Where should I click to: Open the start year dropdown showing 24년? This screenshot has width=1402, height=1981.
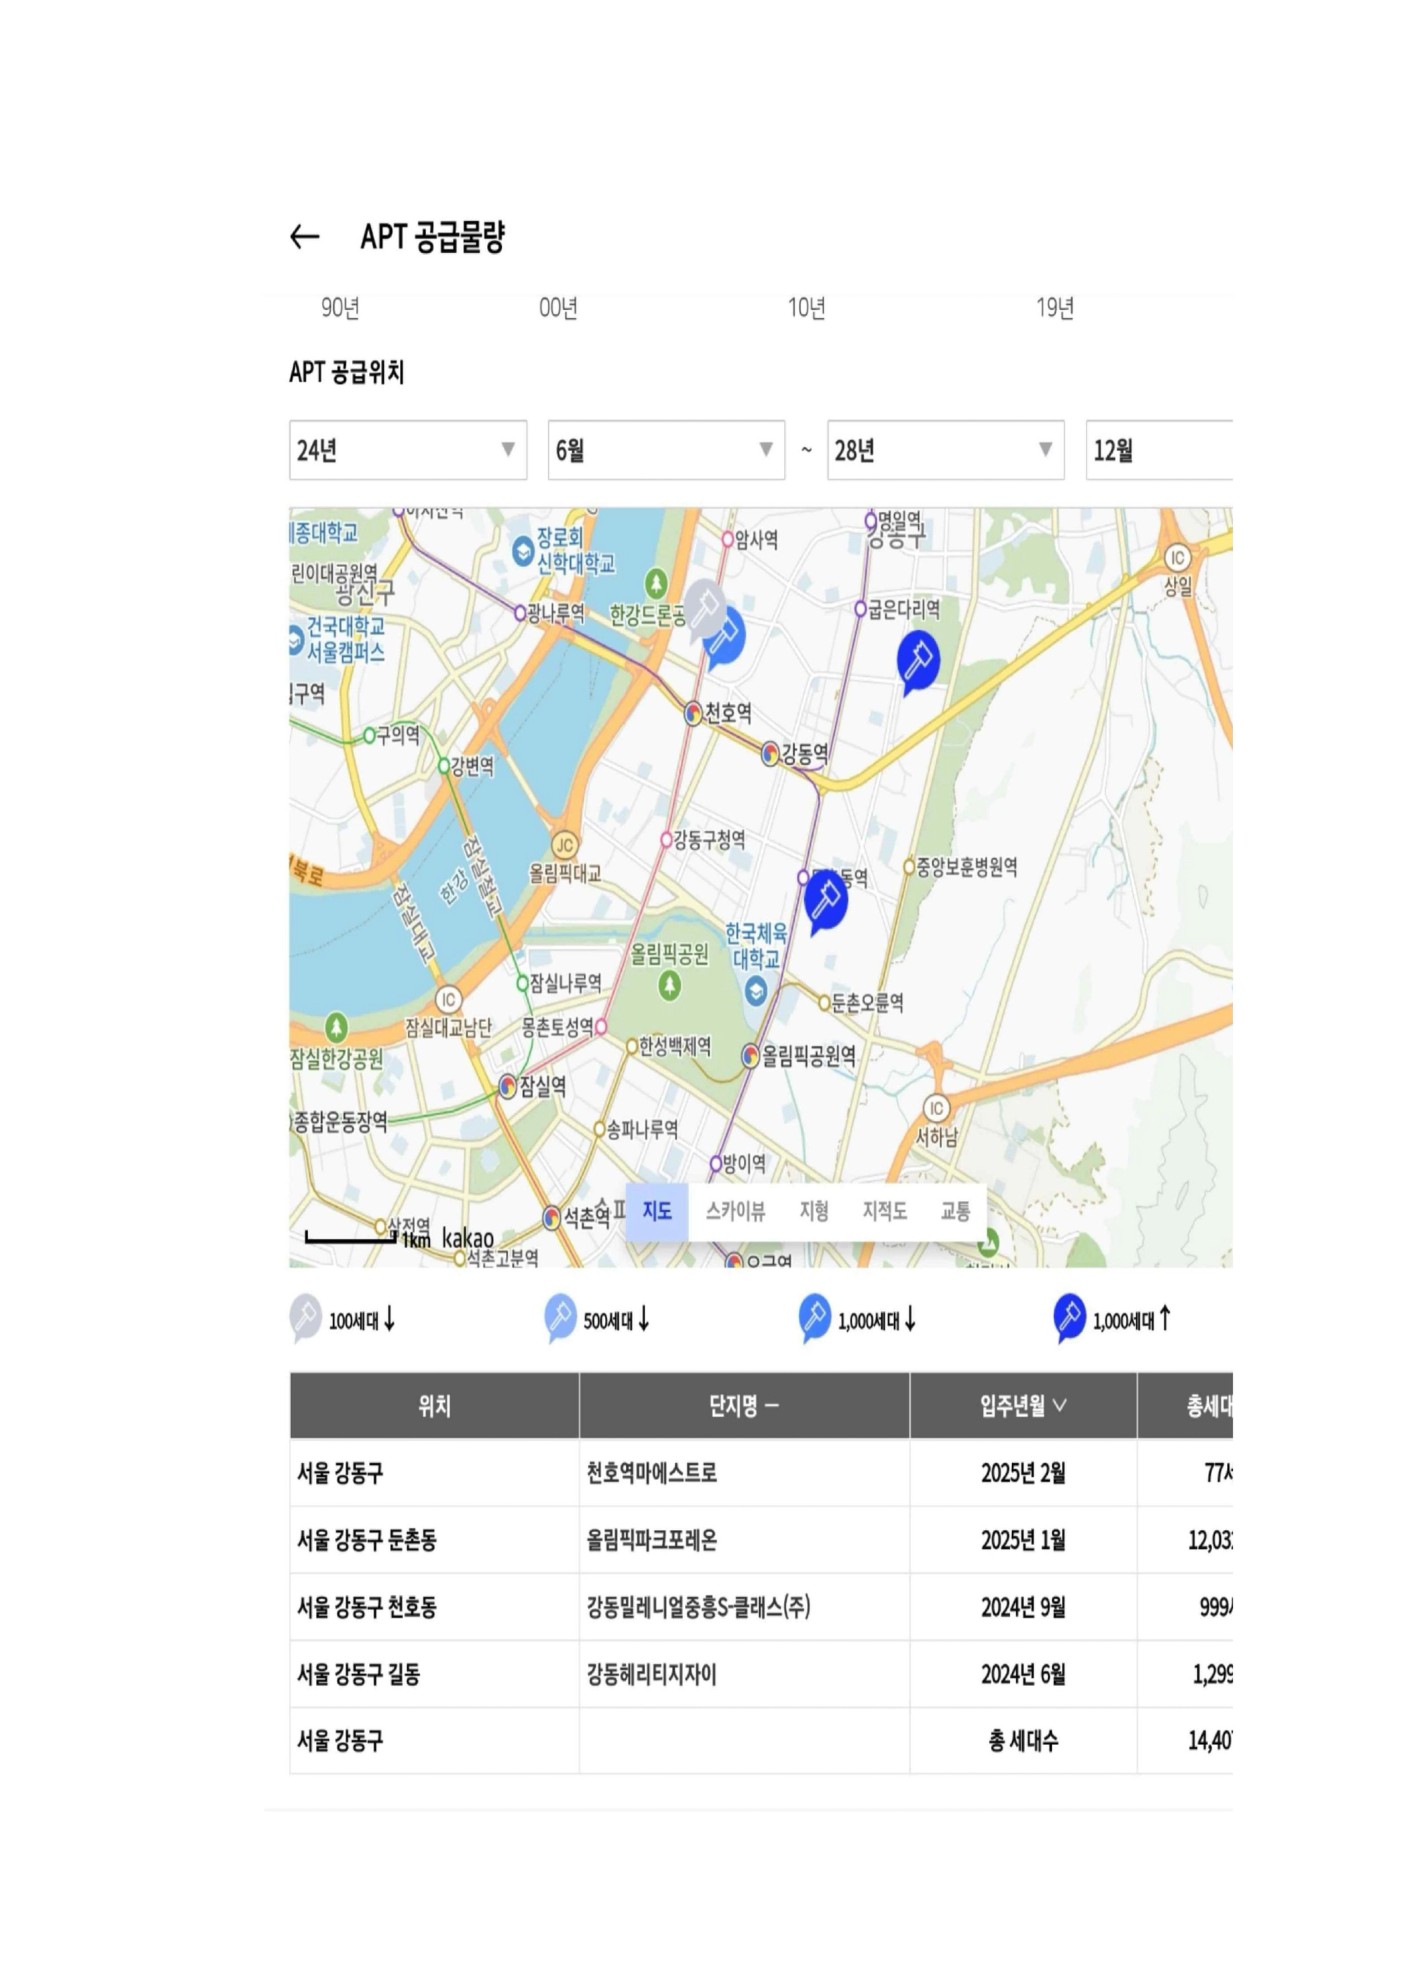click(408, 450)
